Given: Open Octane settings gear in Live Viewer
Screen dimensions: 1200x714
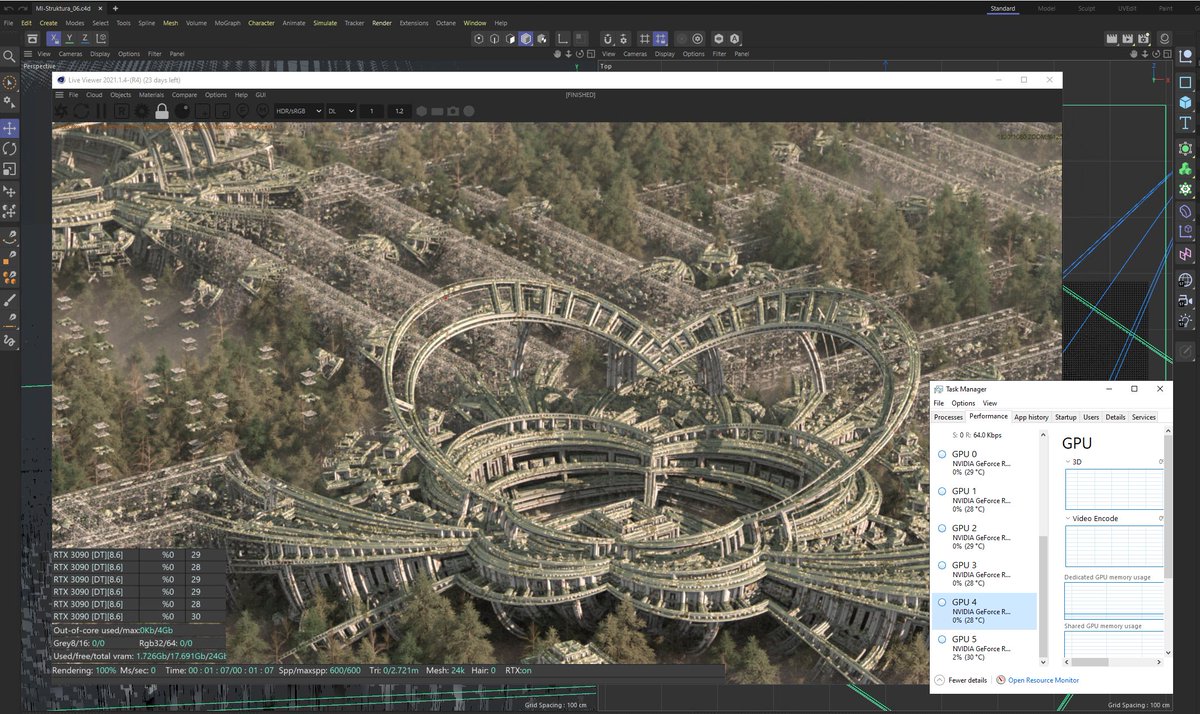Looking at the screenshot, I should [141, 111].
